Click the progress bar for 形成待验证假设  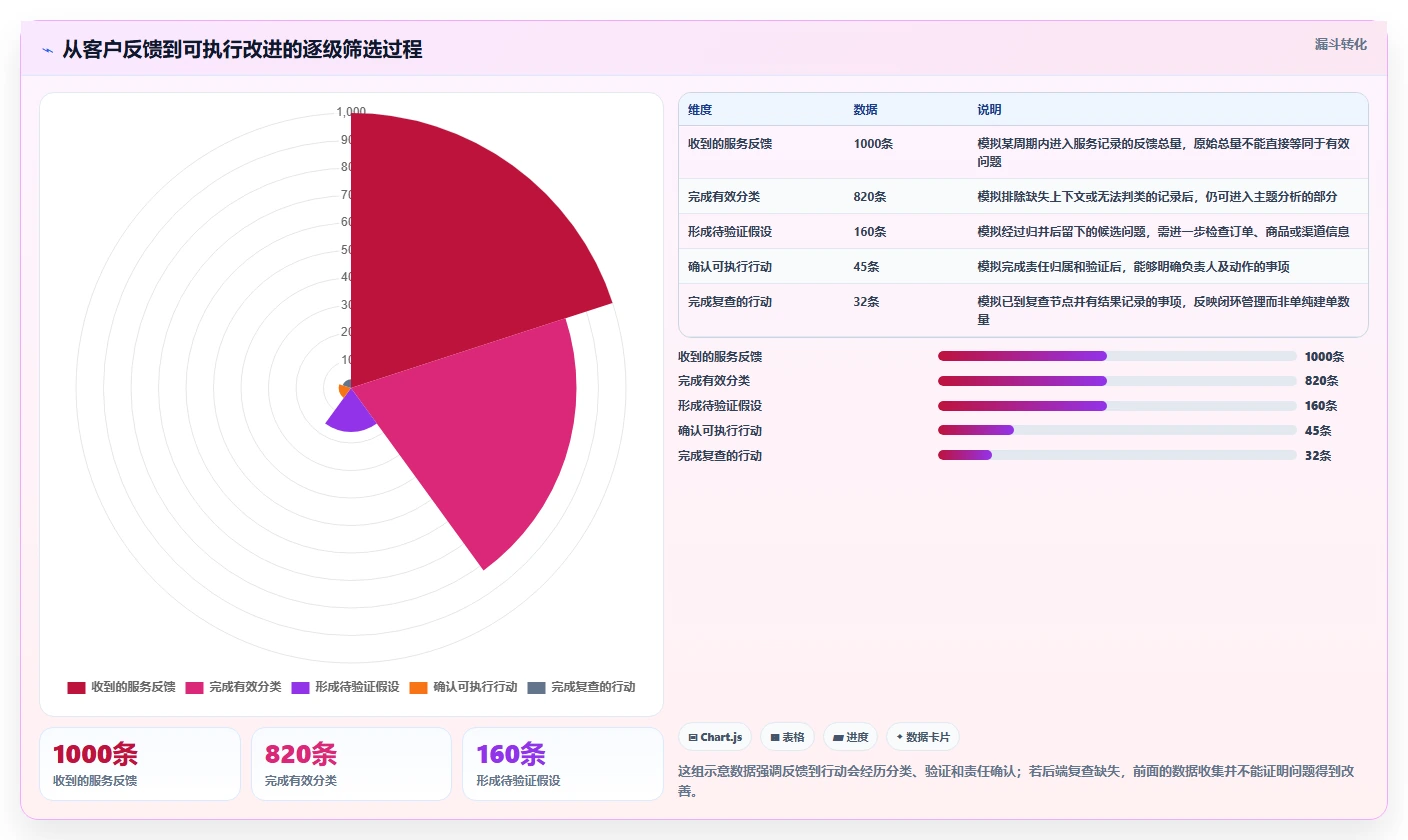pyautogui.click(x=1117, y=406)
